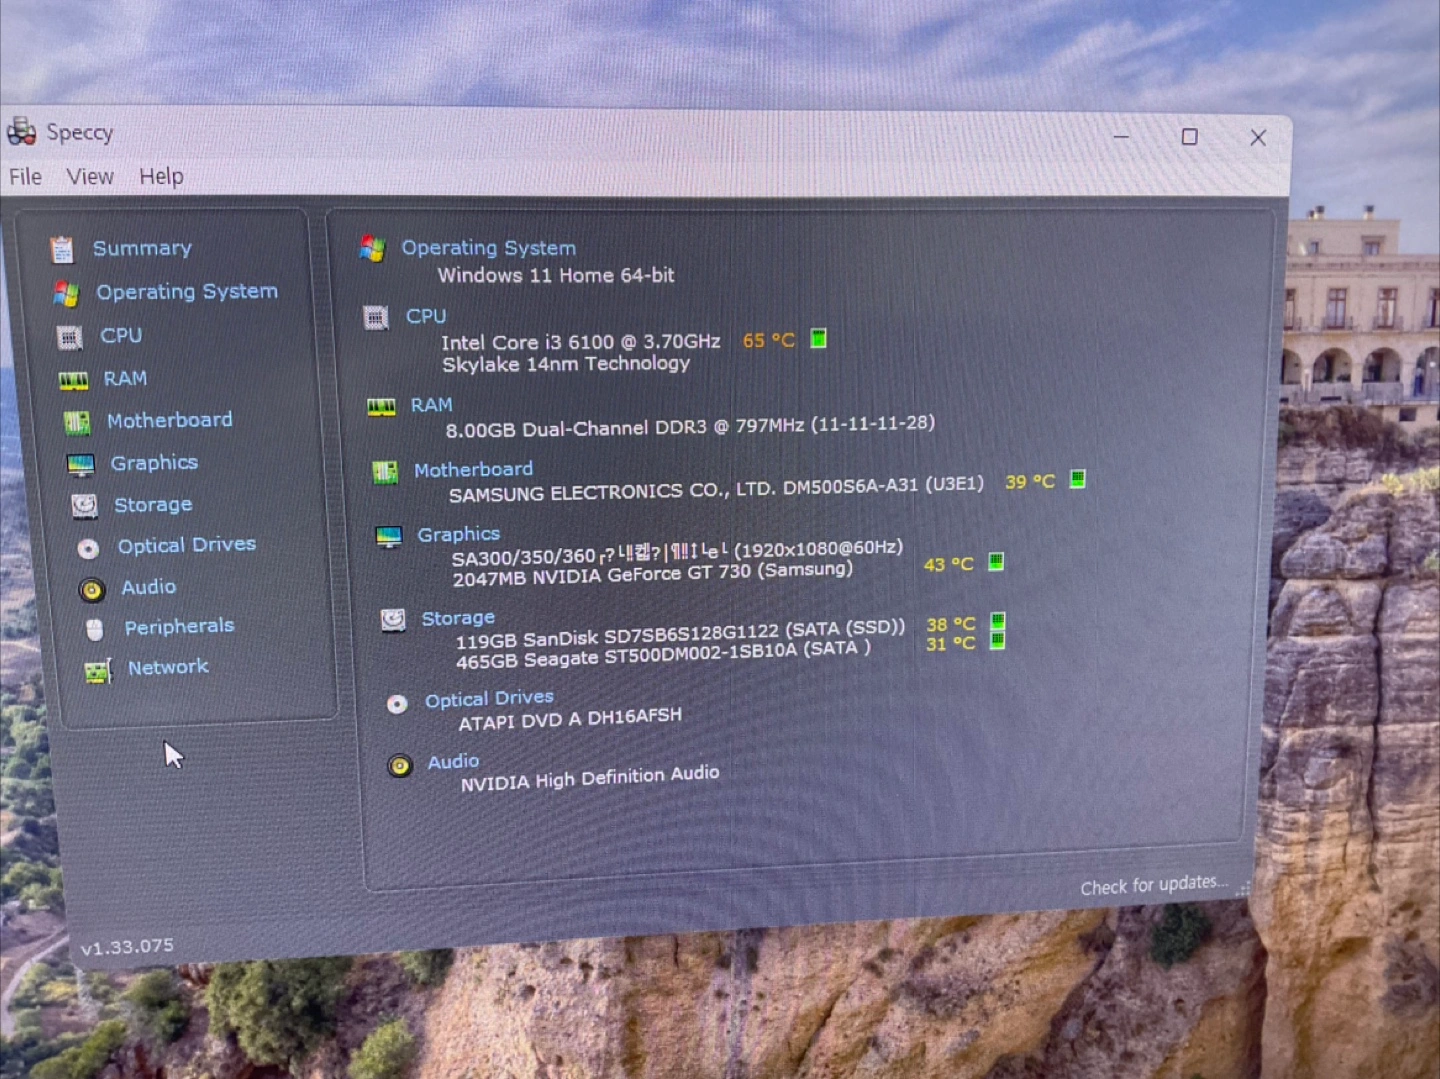Open the RAM heading link in summary
The height and width of the screenshot is (1079, 1440).
(x=431, y=405)
